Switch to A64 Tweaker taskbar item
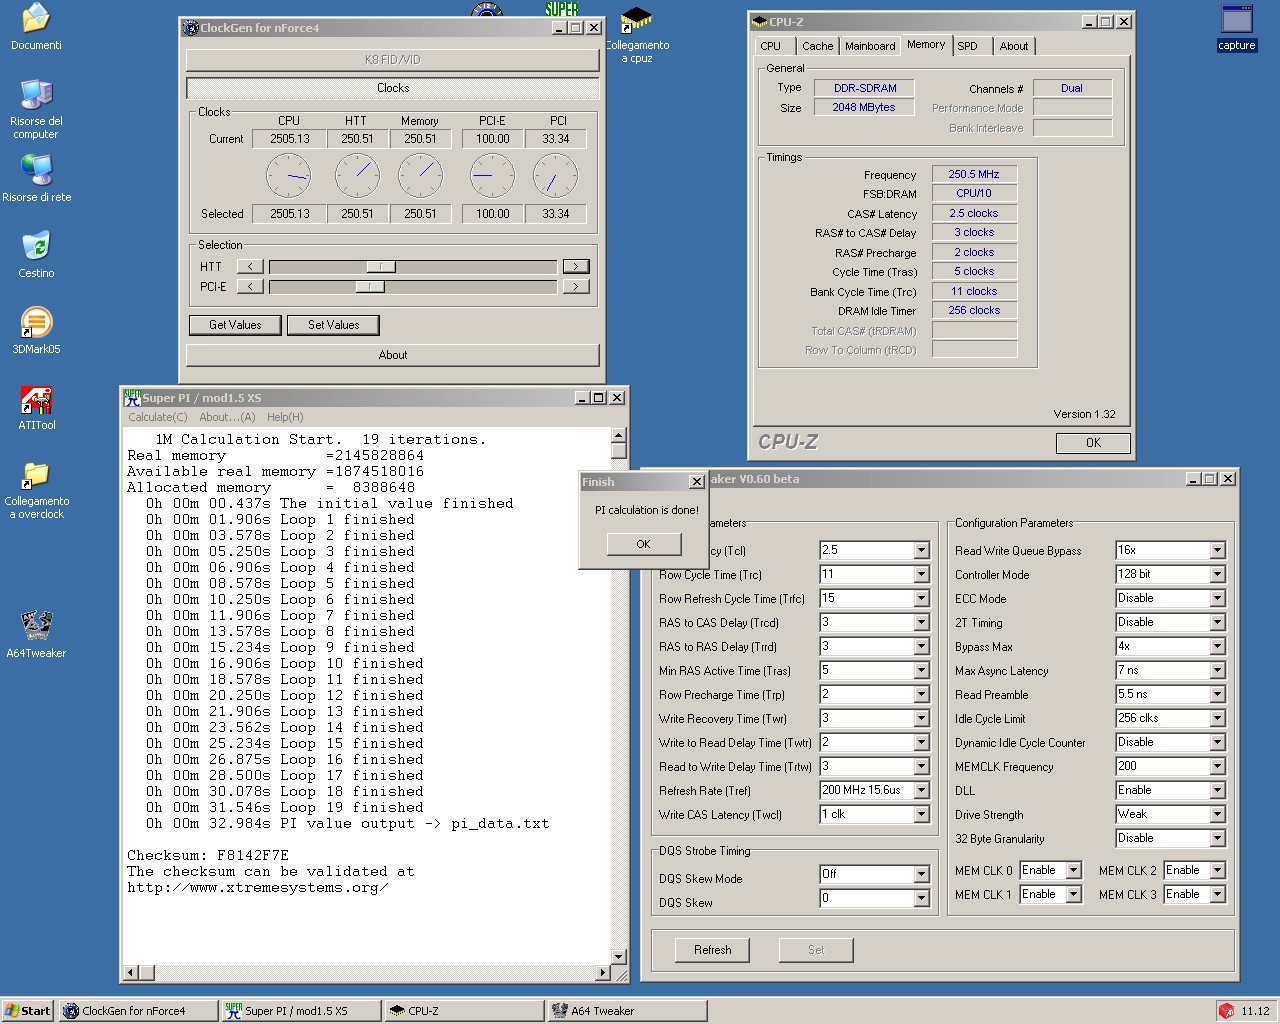 click(x=627, y=1011)
